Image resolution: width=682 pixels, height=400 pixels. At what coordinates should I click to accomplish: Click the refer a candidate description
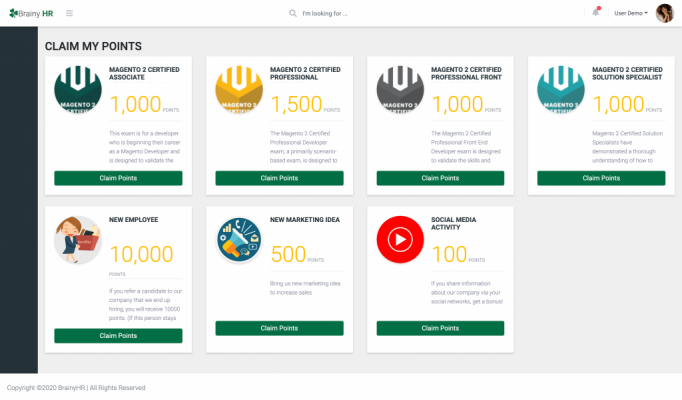tap(145, 304)
